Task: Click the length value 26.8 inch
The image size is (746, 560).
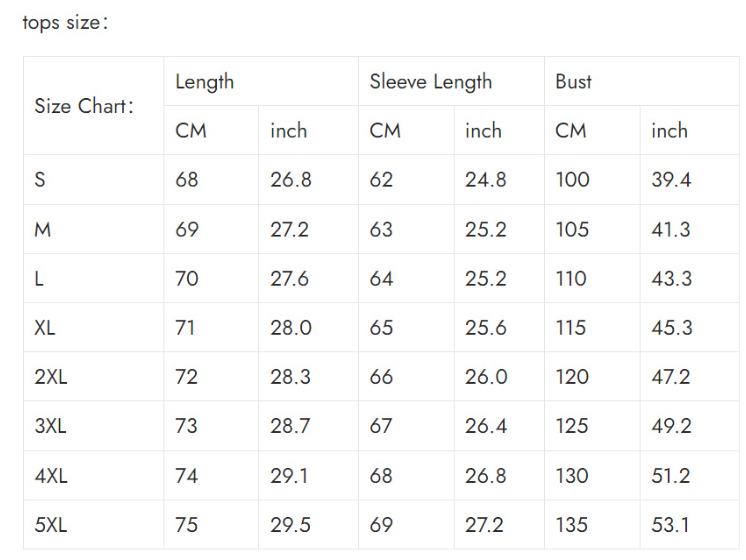Action: tap(291, 180)
